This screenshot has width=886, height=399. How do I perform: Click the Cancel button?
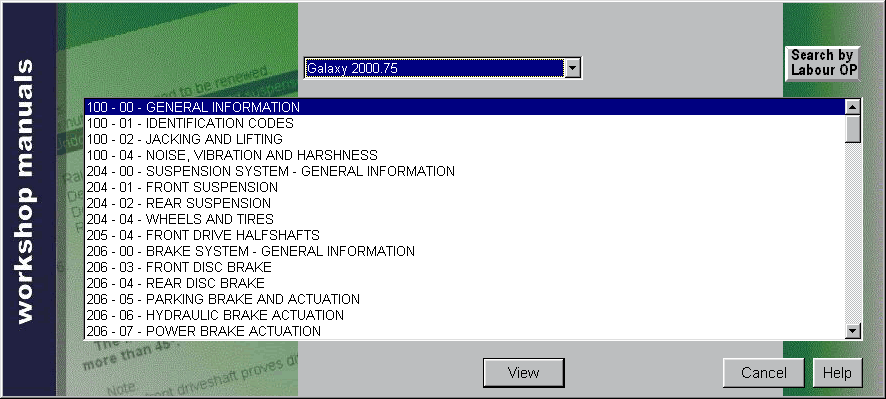(x=763, y=373)
